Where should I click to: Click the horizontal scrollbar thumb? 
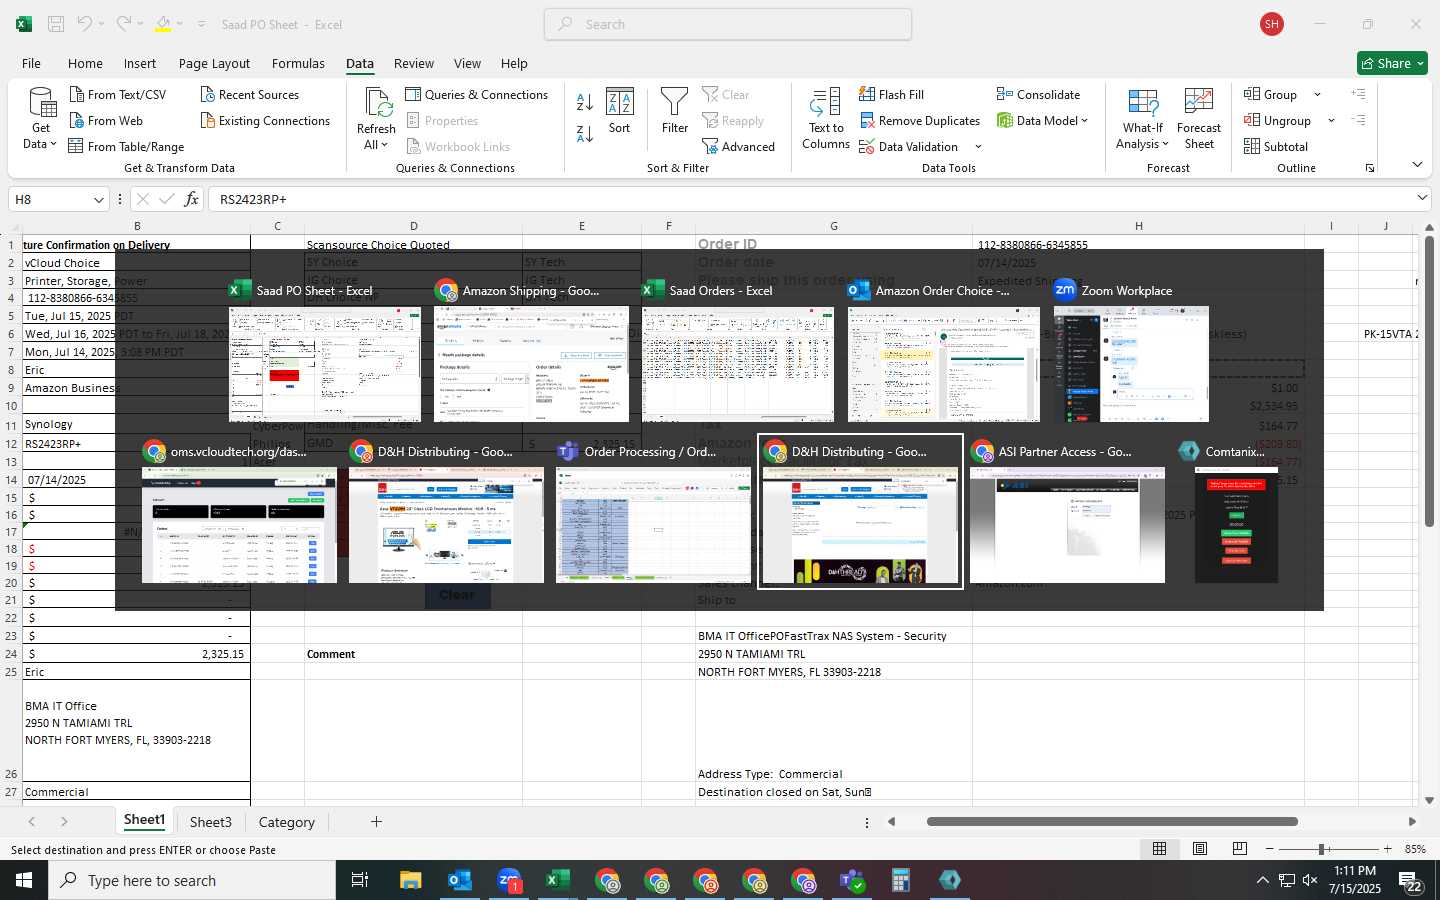point(1112,822)
